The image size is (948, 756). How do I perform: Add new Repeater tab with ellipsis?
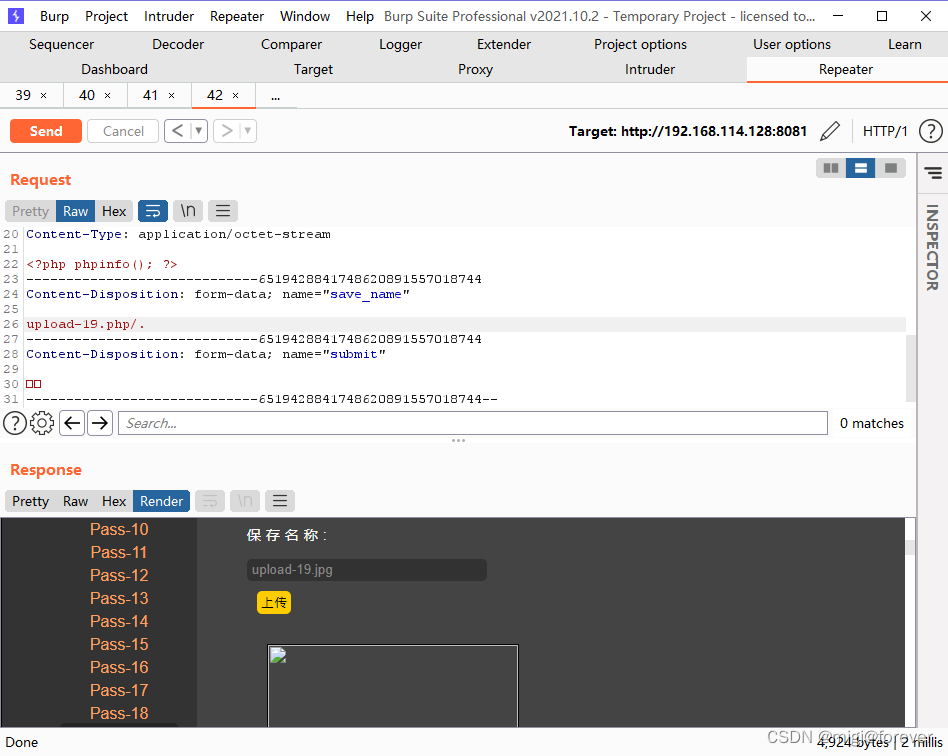276,96
